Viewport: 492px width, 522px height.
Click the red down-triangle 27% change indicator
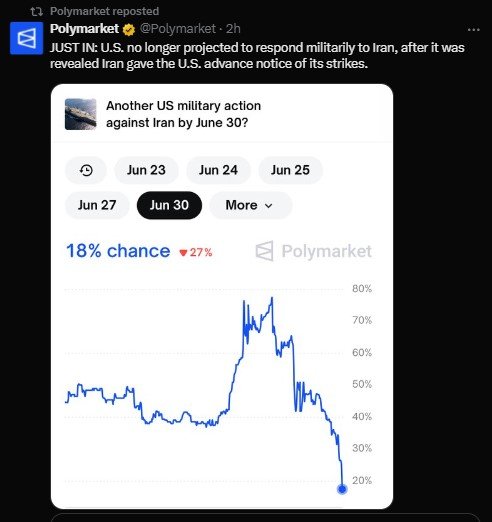[x=196, y=252]
